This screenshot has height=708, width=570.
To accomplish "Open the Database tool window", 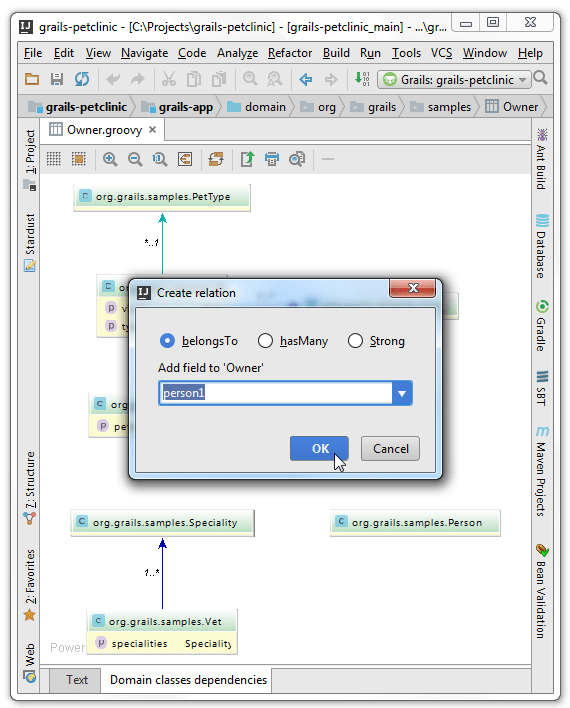I will pyautogui.click(x=542, y=247).
